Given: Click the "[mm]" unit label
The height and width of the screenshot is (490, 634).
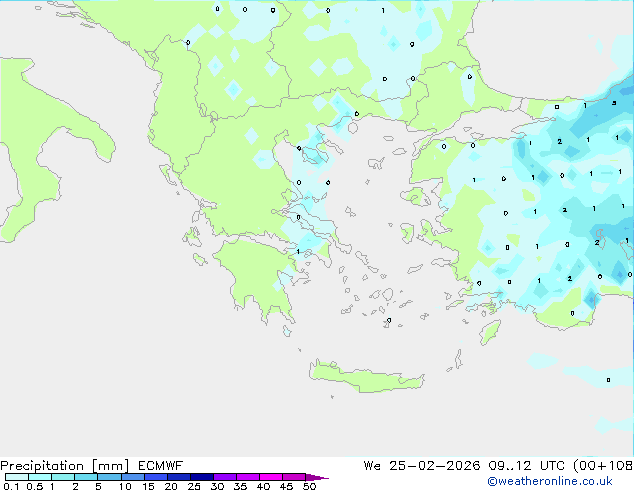Looking at the screenshot, I should [x=110, y=466].
